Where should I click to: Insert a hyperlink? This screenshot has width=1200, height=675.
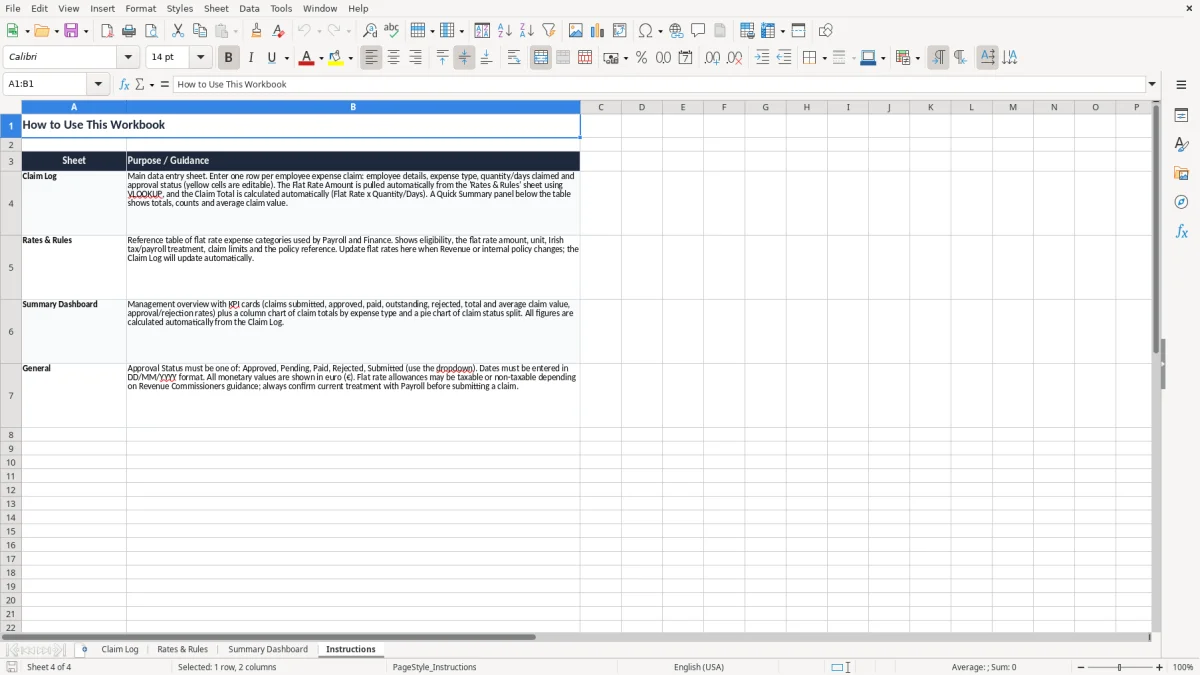pos(676,31)
